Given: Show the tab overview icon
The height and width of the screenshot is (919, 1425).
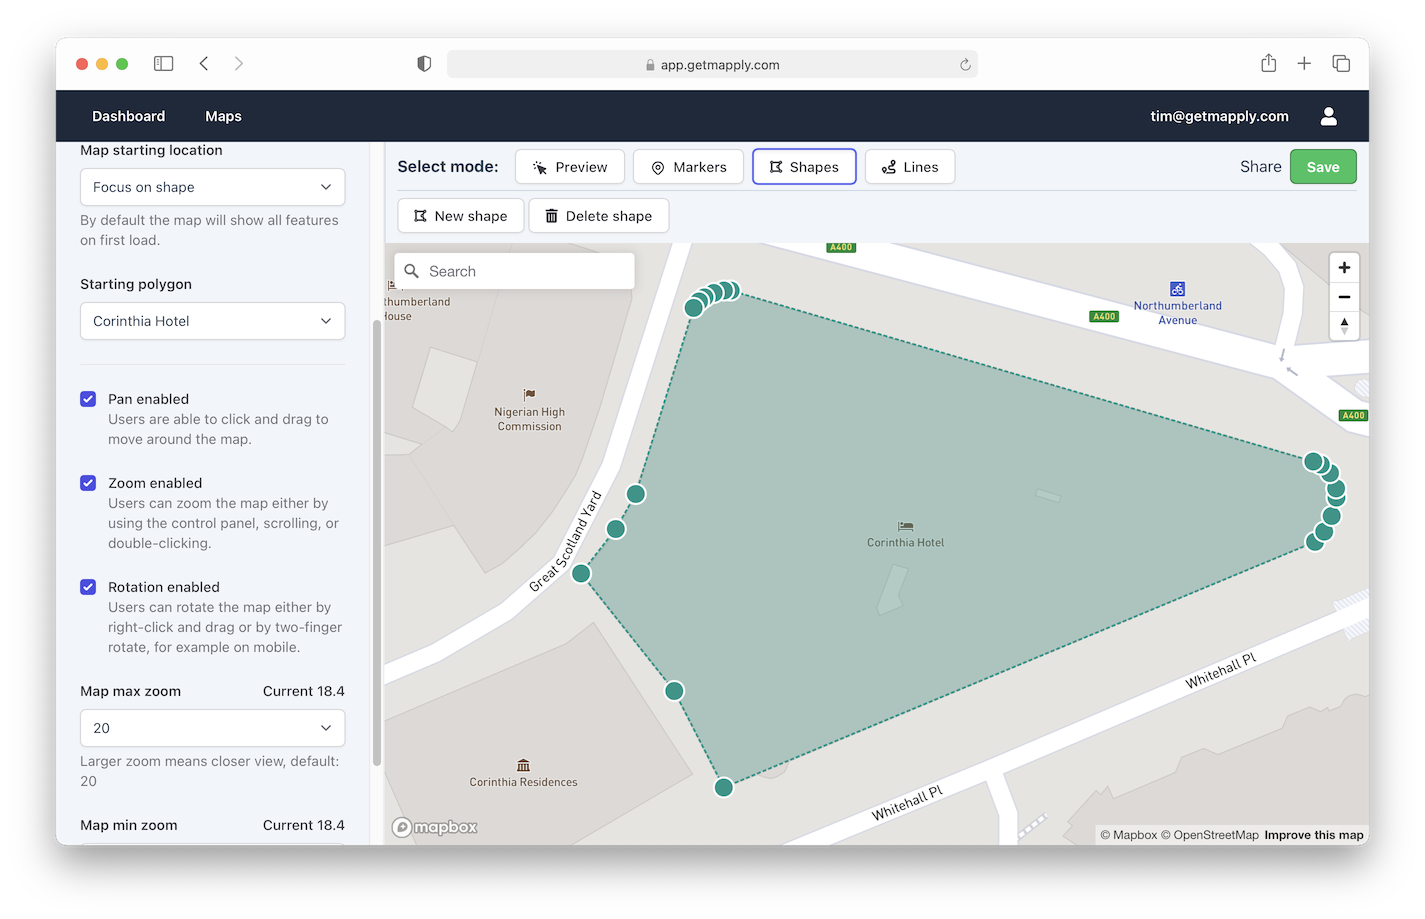Looking at the screenshot, I should tap(1341, 63).
